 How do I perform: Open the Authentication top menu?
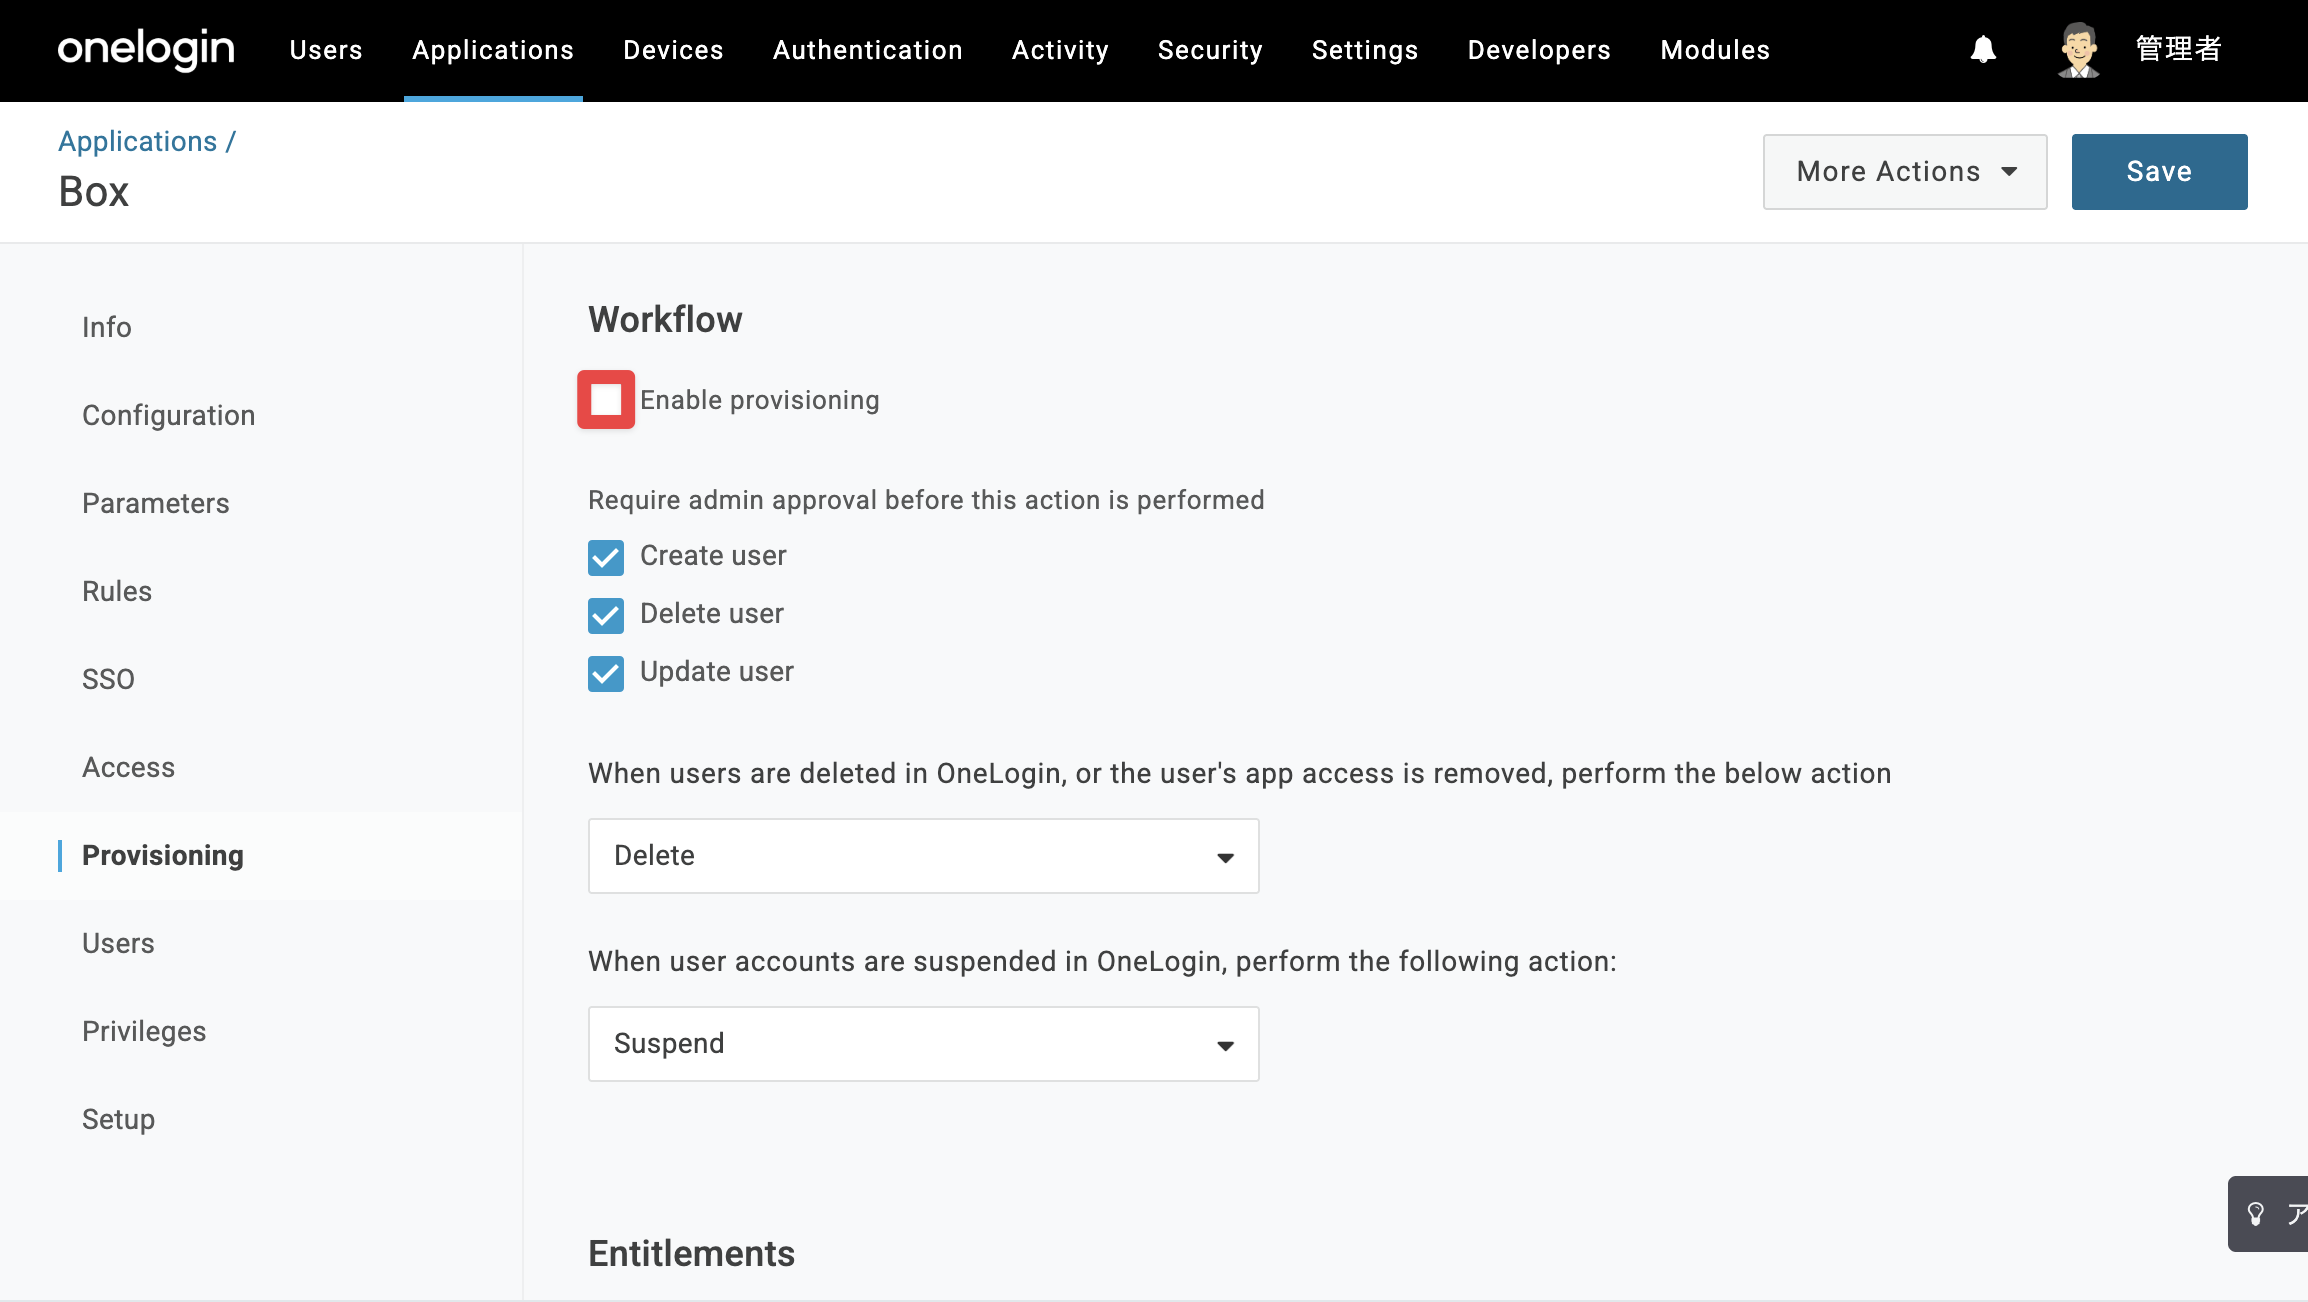868,50
